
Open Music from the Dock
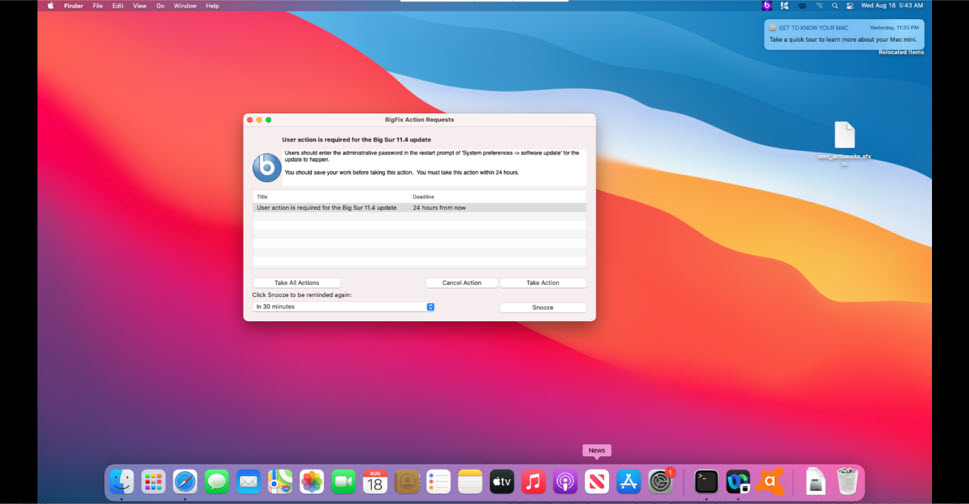pyautogui.click(x=533, y=482)
